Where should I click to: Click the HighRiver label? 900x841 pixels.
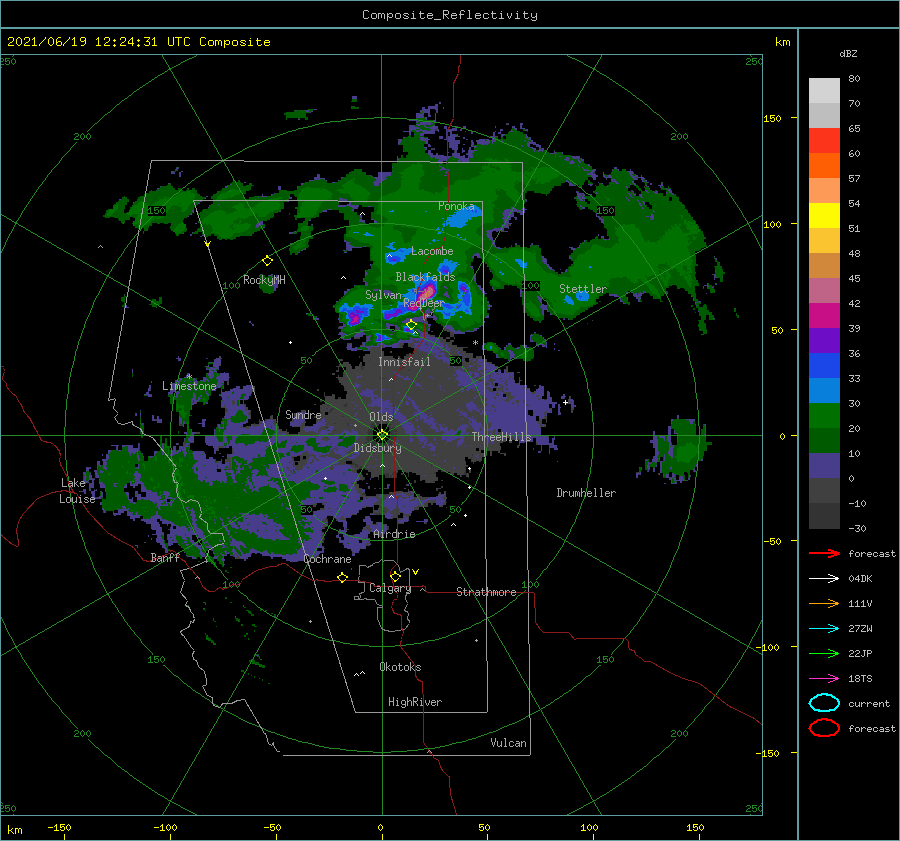coord(415,702)
